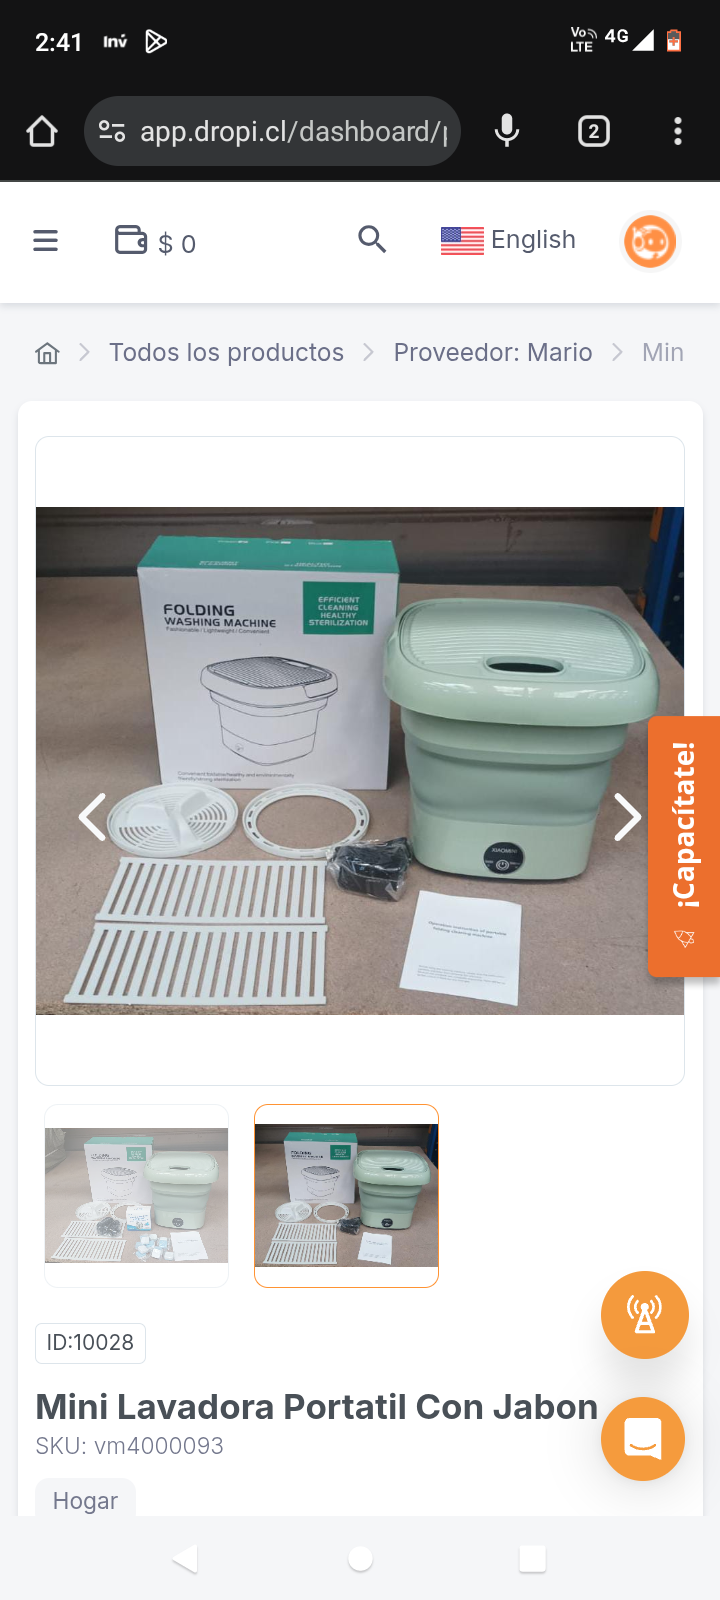Open the wallet balance showing $ 0

(x=155, y=242)
